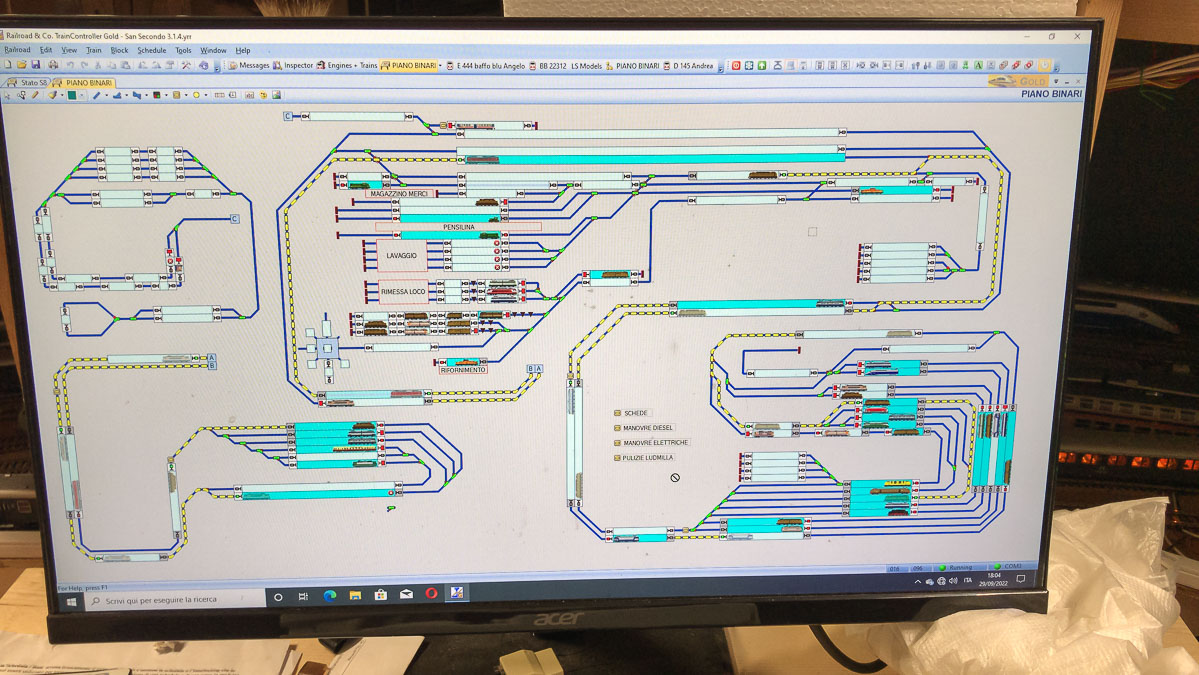Open the Engines + Trains window
Image resolution: width=1199 pixels, height=675 pixels.
point(347,66)
